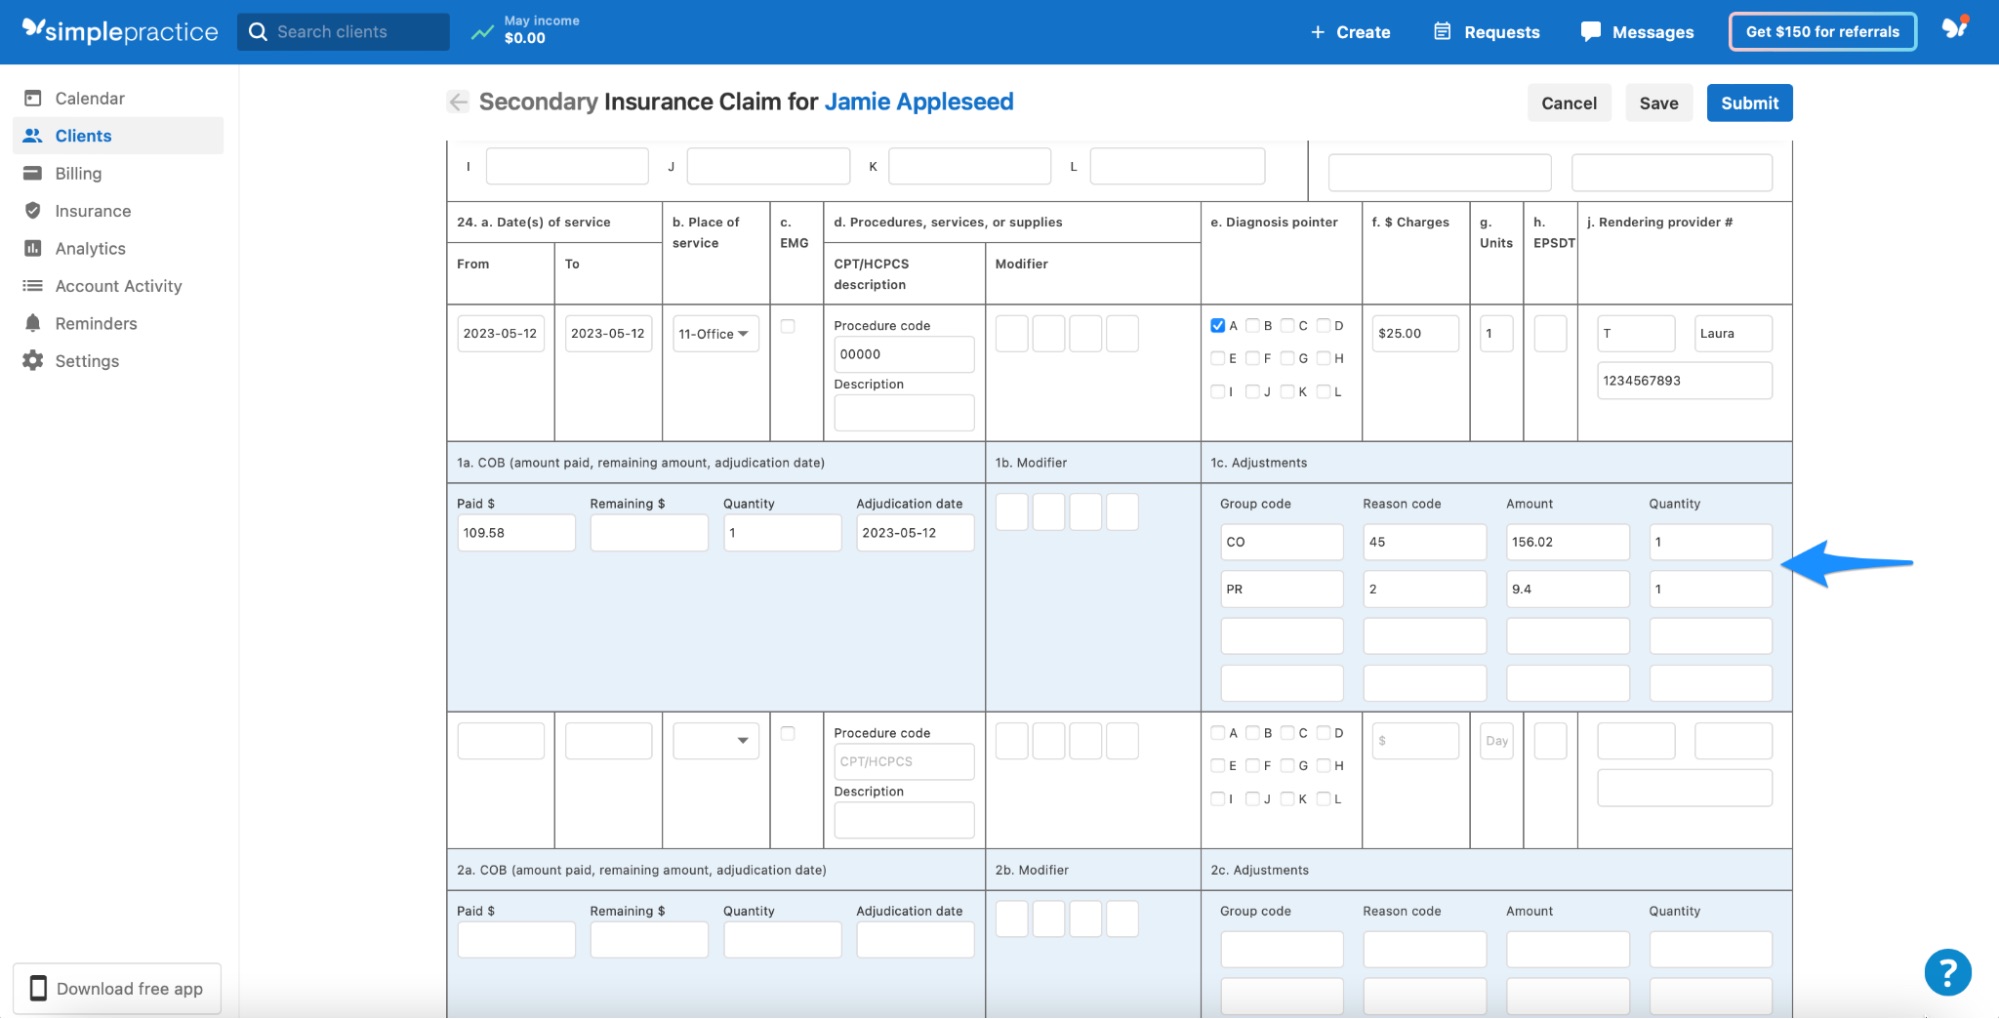The height and width of the screenshot is (1019, 1999).
Task: Expand the empty place of service selector
Action: [714, 740]
